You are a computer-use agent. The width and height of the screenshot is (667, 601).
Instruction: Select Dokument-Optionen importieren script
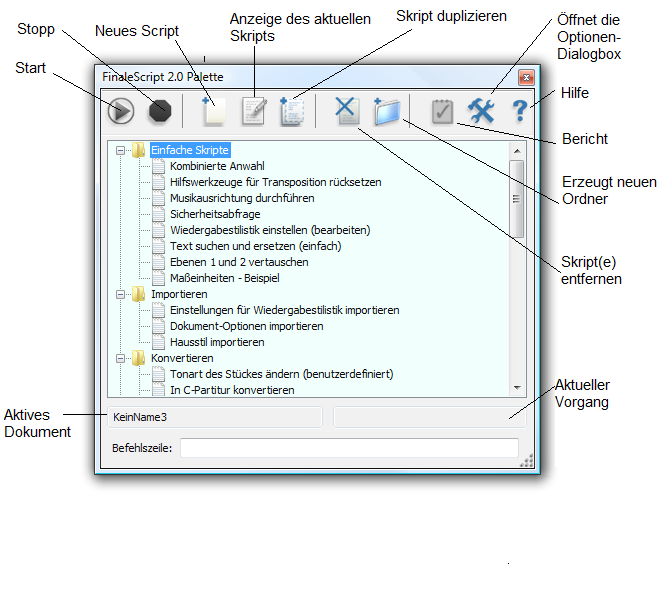coord(247,326)
